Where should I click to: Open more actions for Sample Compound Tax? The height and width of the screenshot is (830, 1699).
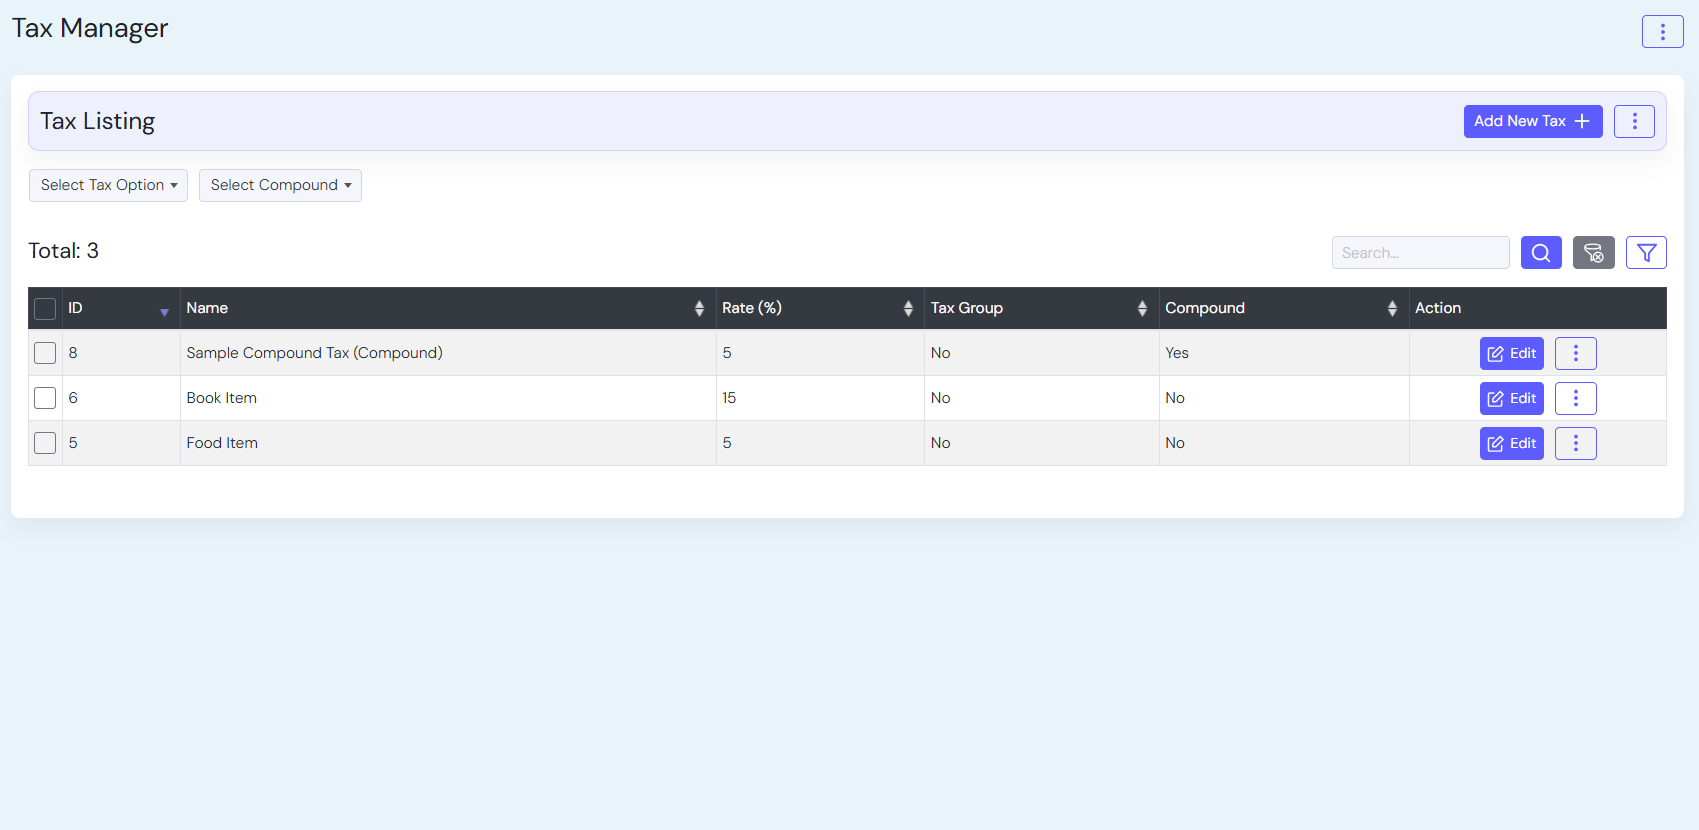(1575, 354)
